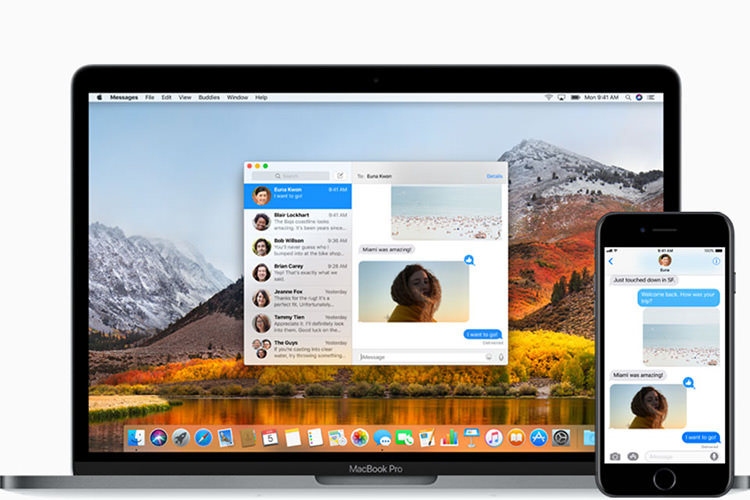Click the Mon 9:41 AM clock
Screen dimensions: 750x500
601,97
